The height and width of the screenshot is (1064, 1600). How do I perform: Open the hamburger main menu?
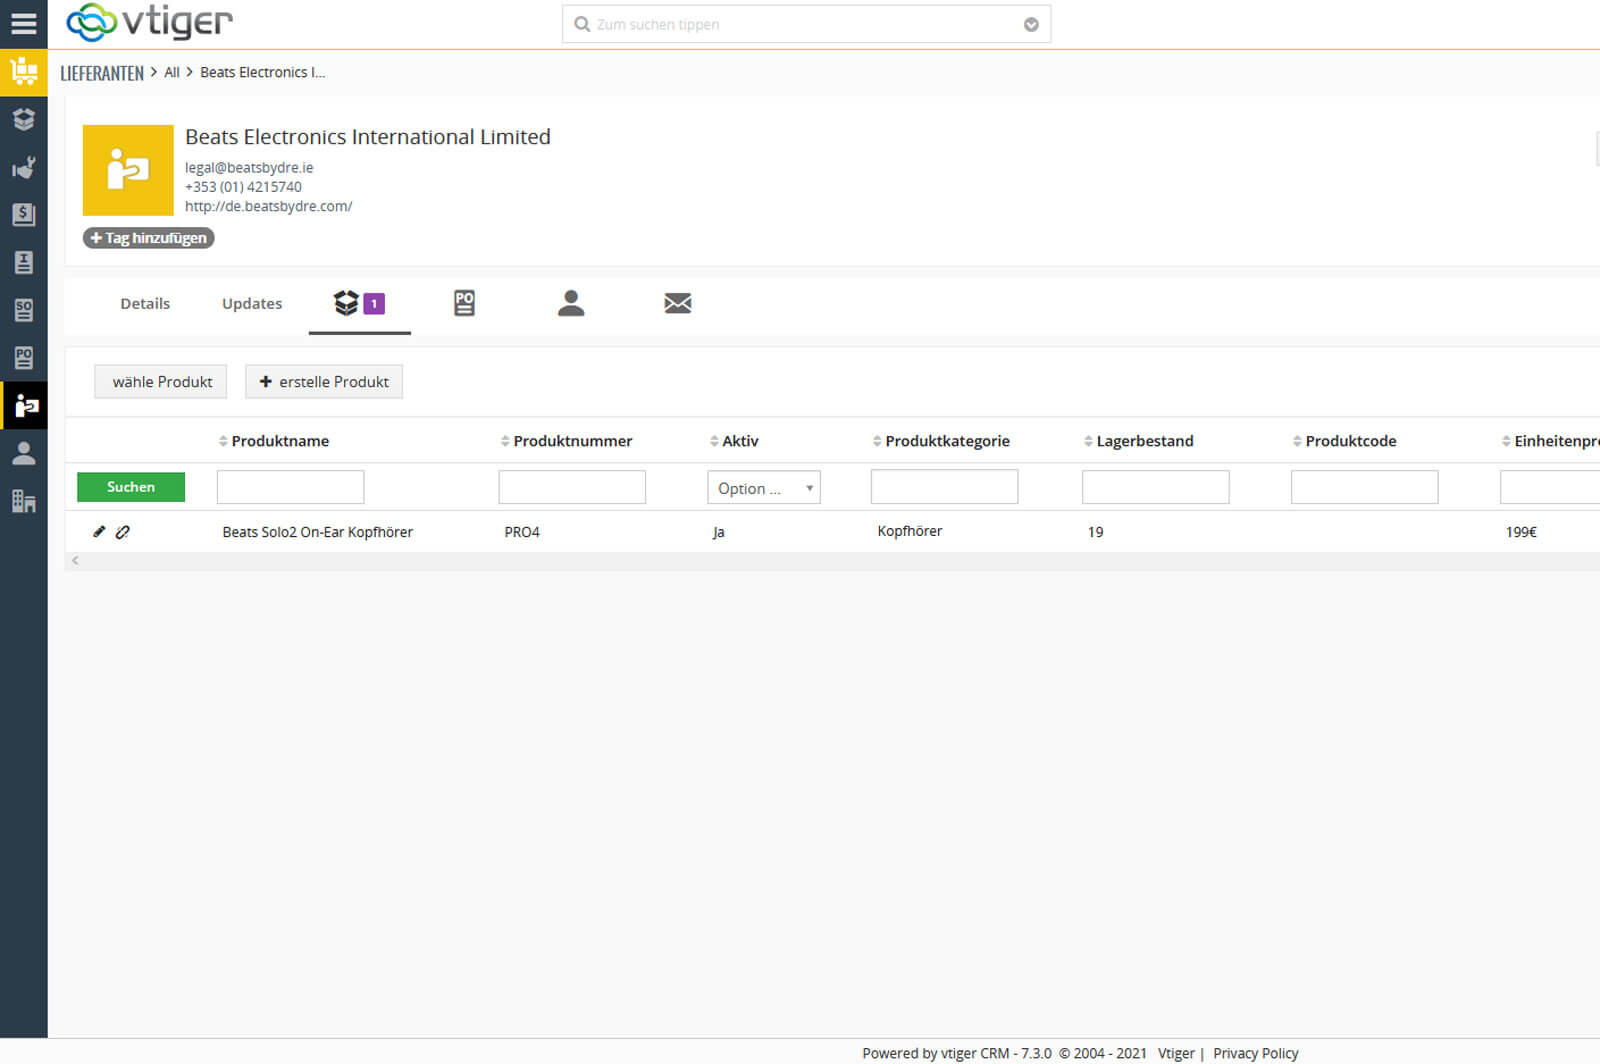[x=23, y=23]
